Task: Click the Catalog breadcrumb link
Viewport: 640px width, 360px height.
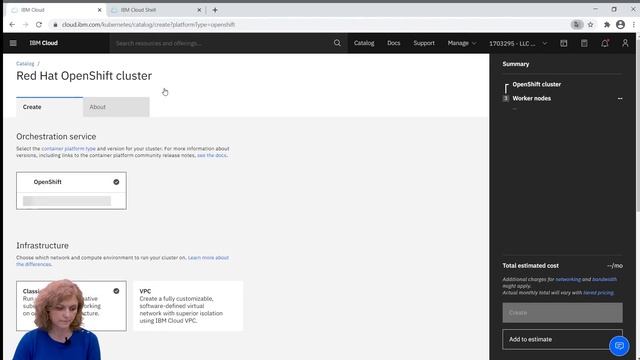Action: [x=25, y=64]
